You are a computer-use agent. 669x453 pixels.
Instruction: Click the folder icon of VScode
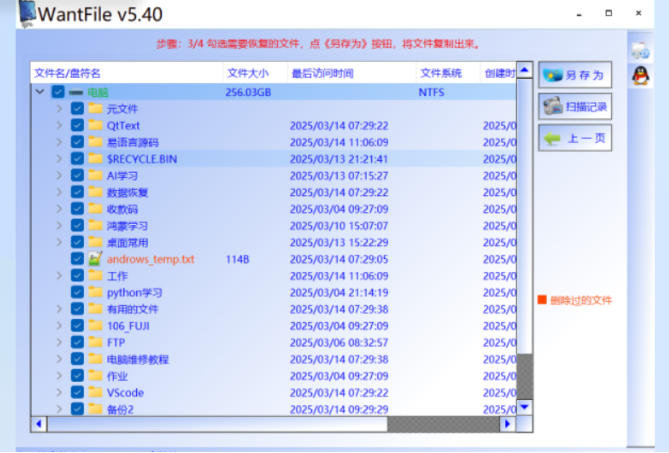(x=96, y=392)
